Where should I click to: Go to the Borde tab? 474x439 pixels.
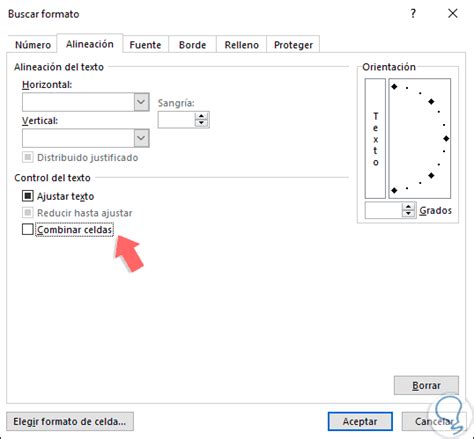[x=192, y=45]
